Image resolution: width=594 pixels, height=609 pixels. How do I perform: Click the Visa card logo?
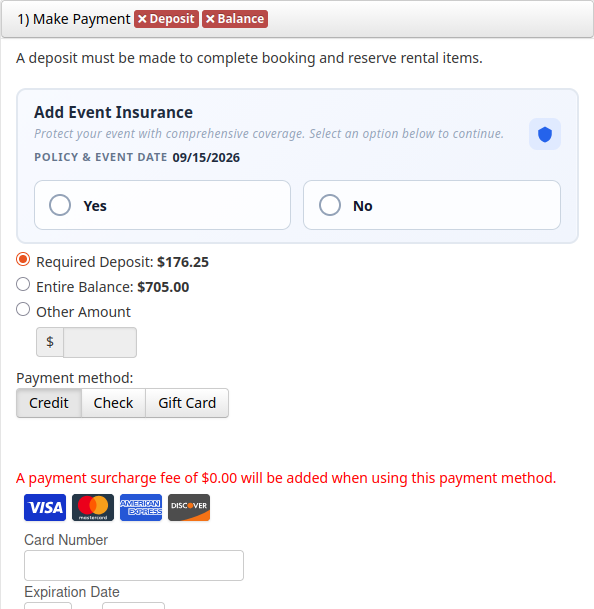click(45, 507)
